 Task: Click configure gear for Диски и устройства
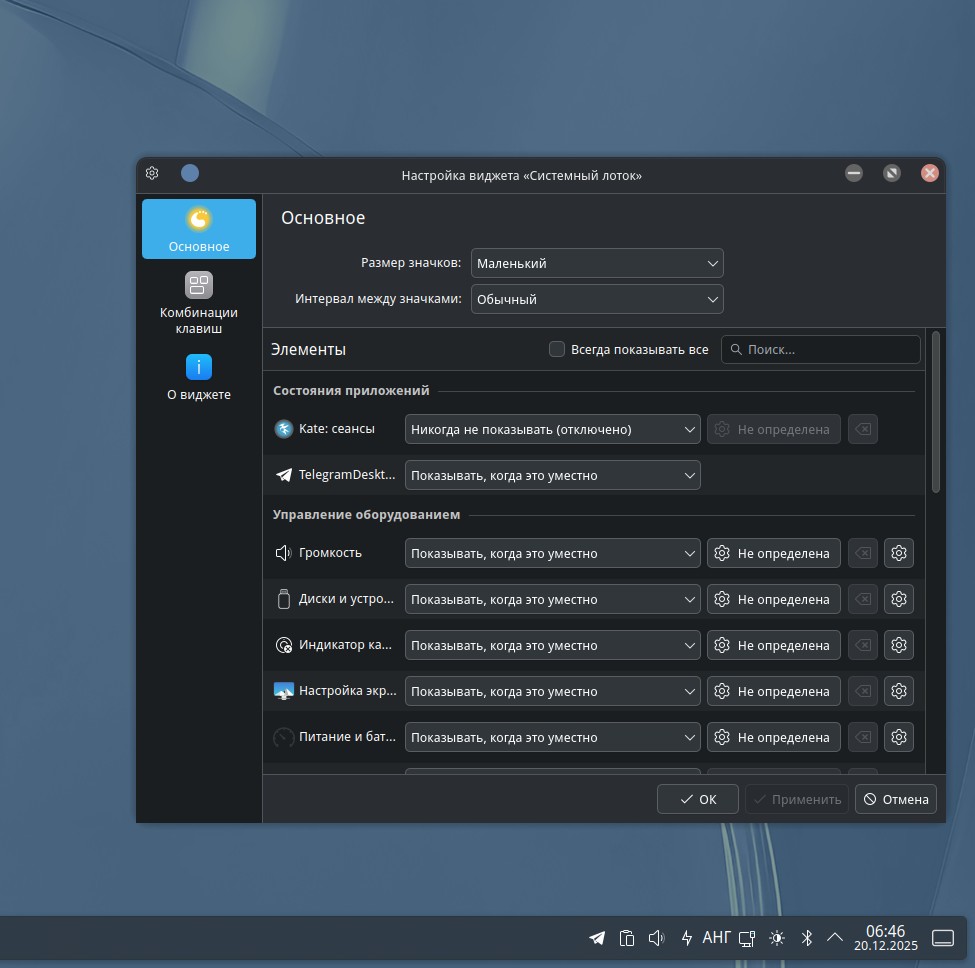899,599
